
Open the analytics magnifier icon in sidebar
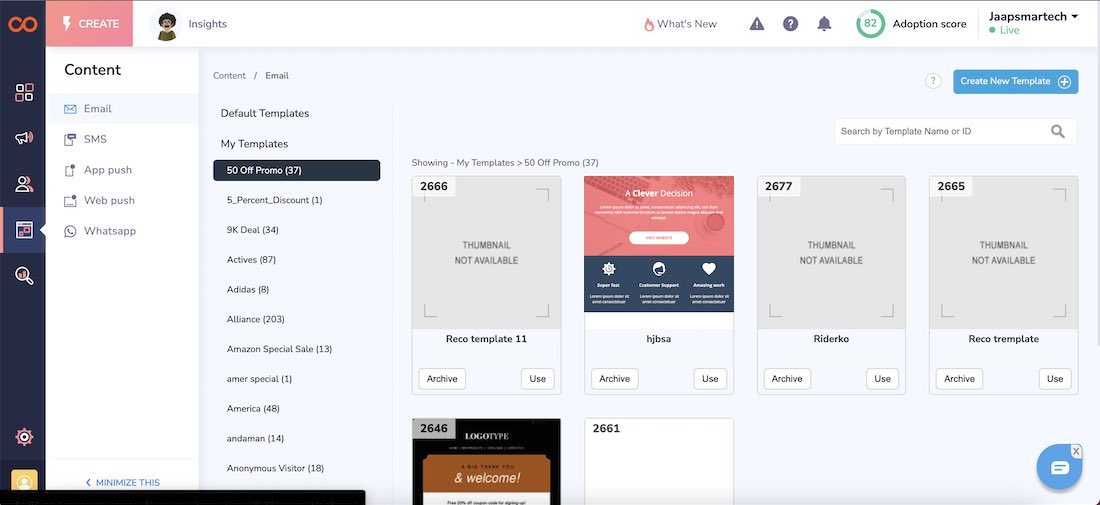[x=24, y=275]
